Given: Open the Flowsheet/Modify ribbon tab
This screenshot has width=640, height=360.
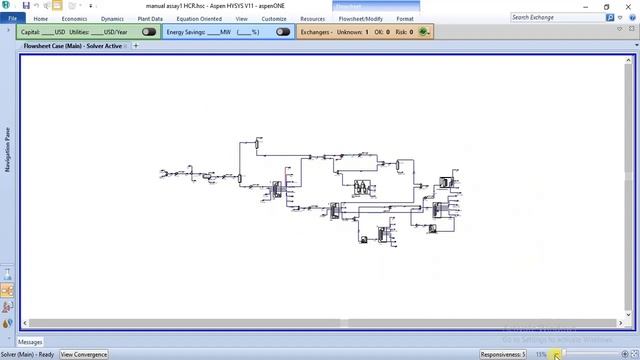Looking at the screenshot, I should [360, 19].
